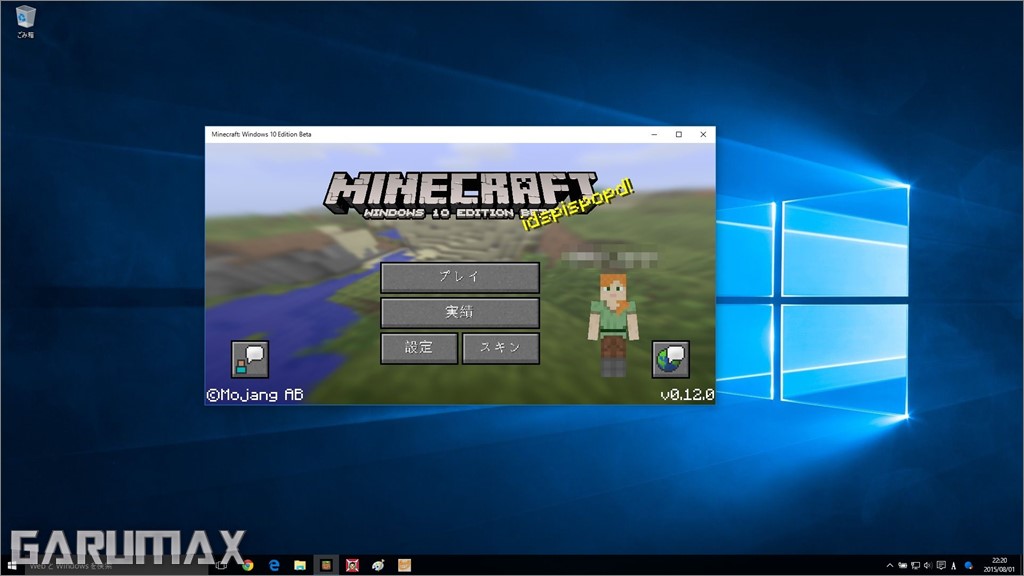
Task: Open File Explorer from the taskbar
Action: (299, 565)
